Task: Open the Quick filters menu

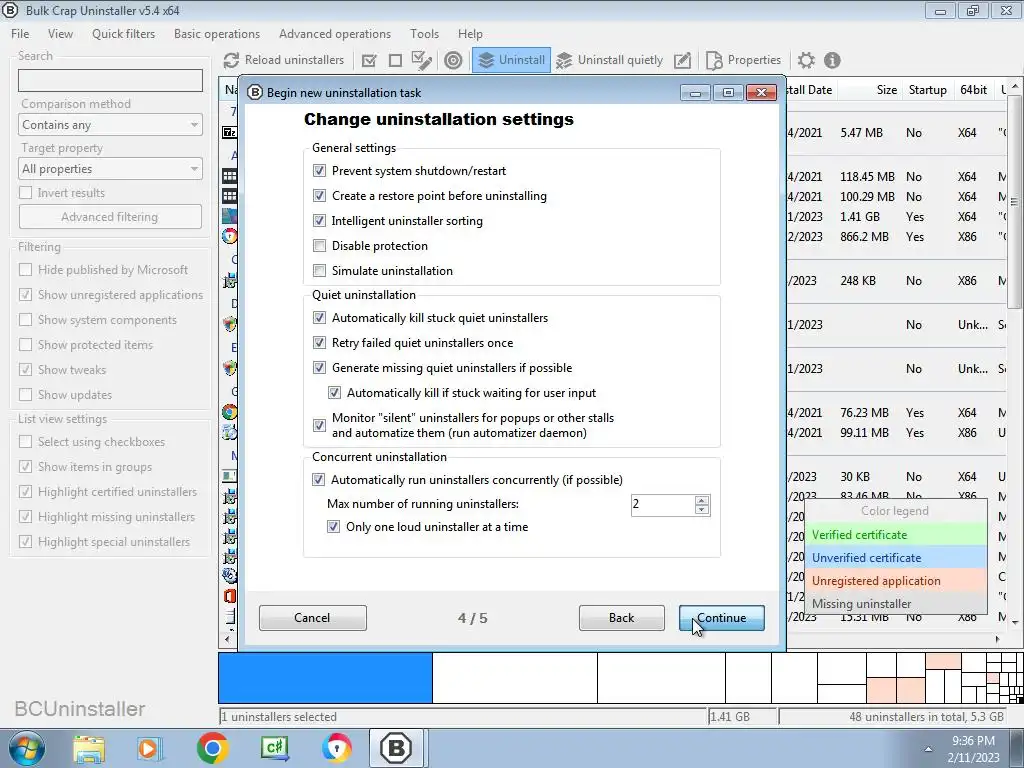Action: click(x=123, y=34)
